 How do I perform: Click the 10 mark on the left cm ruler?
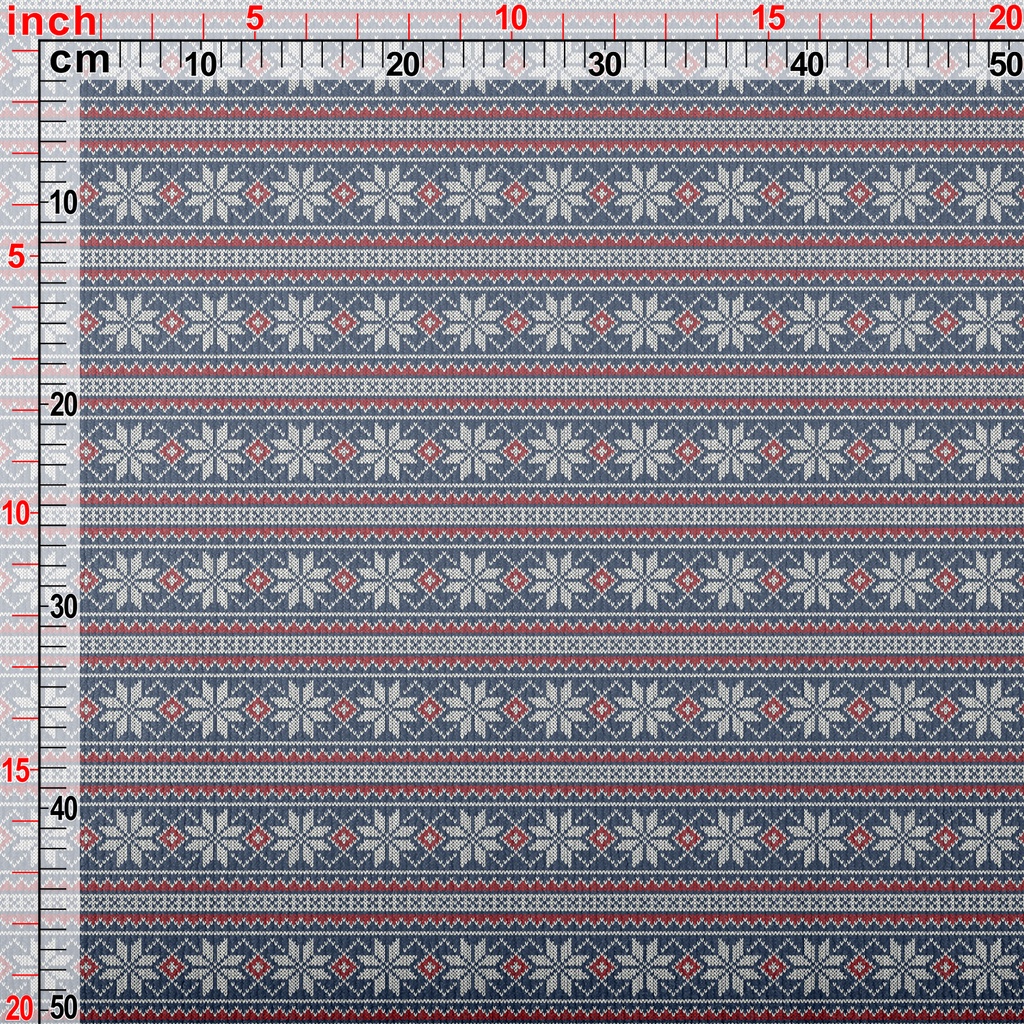pos(62,203)
